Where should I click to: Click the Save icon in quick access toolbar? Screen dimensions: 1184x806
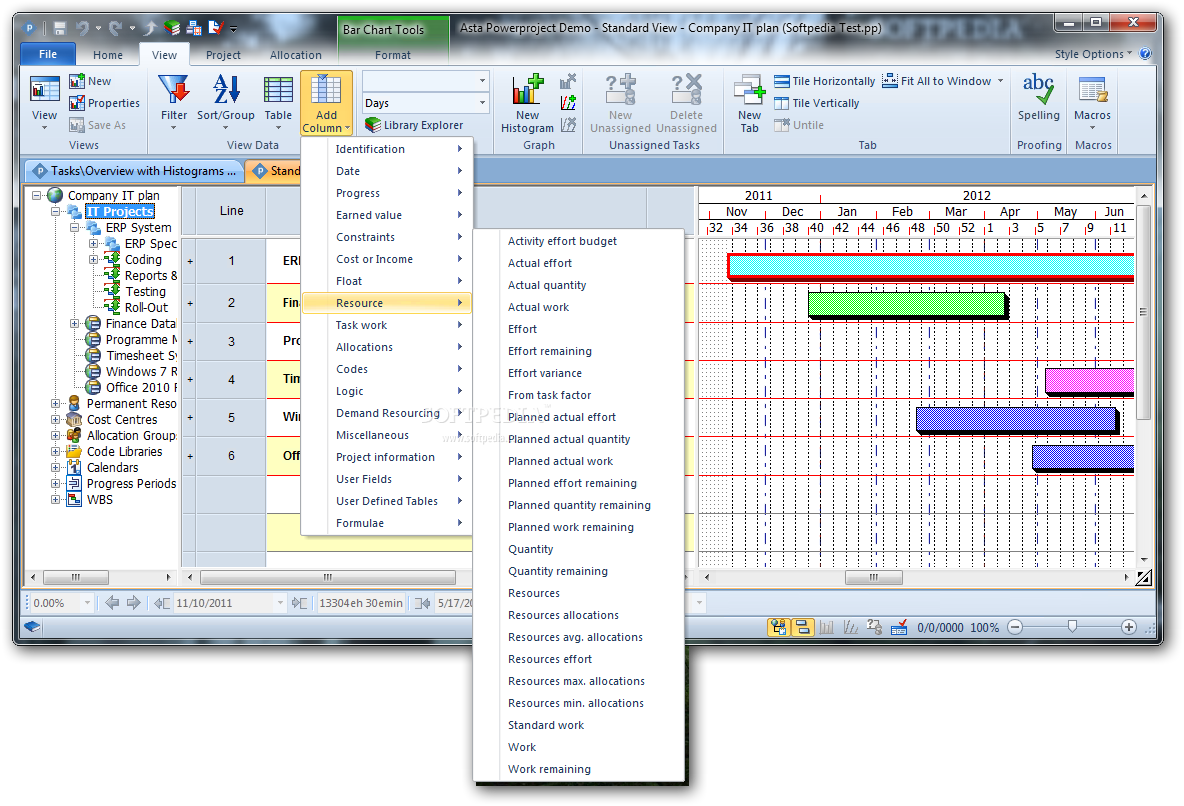tap(60, 29)
